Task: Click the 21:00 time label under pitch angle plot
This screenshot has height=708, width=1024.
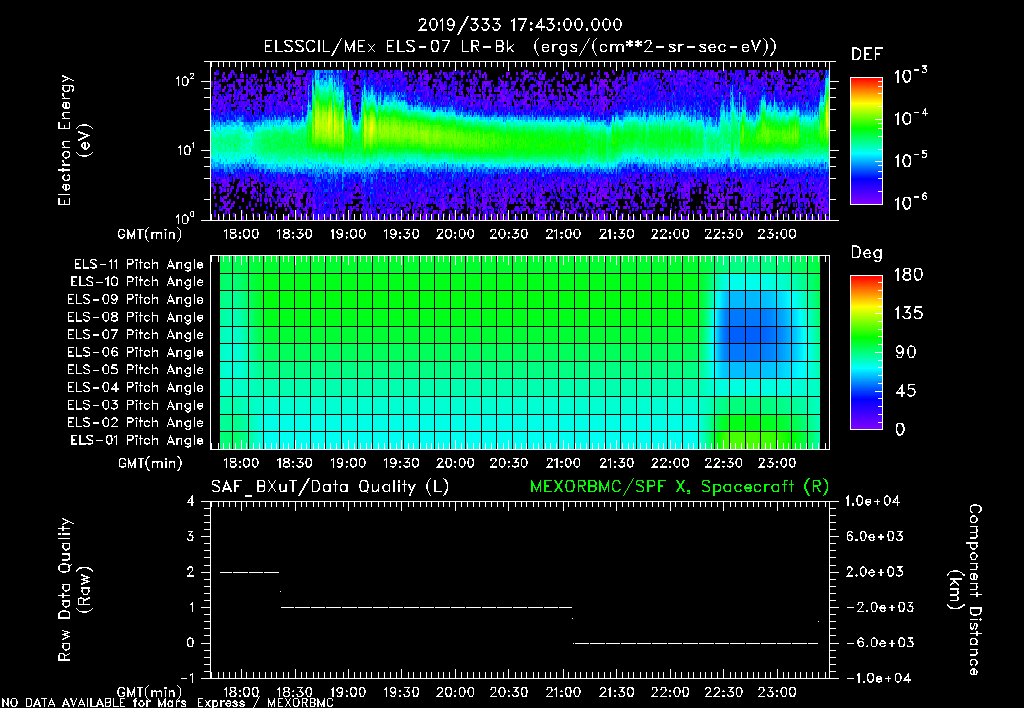Action: pyautogui.click(x=563, y=463)
